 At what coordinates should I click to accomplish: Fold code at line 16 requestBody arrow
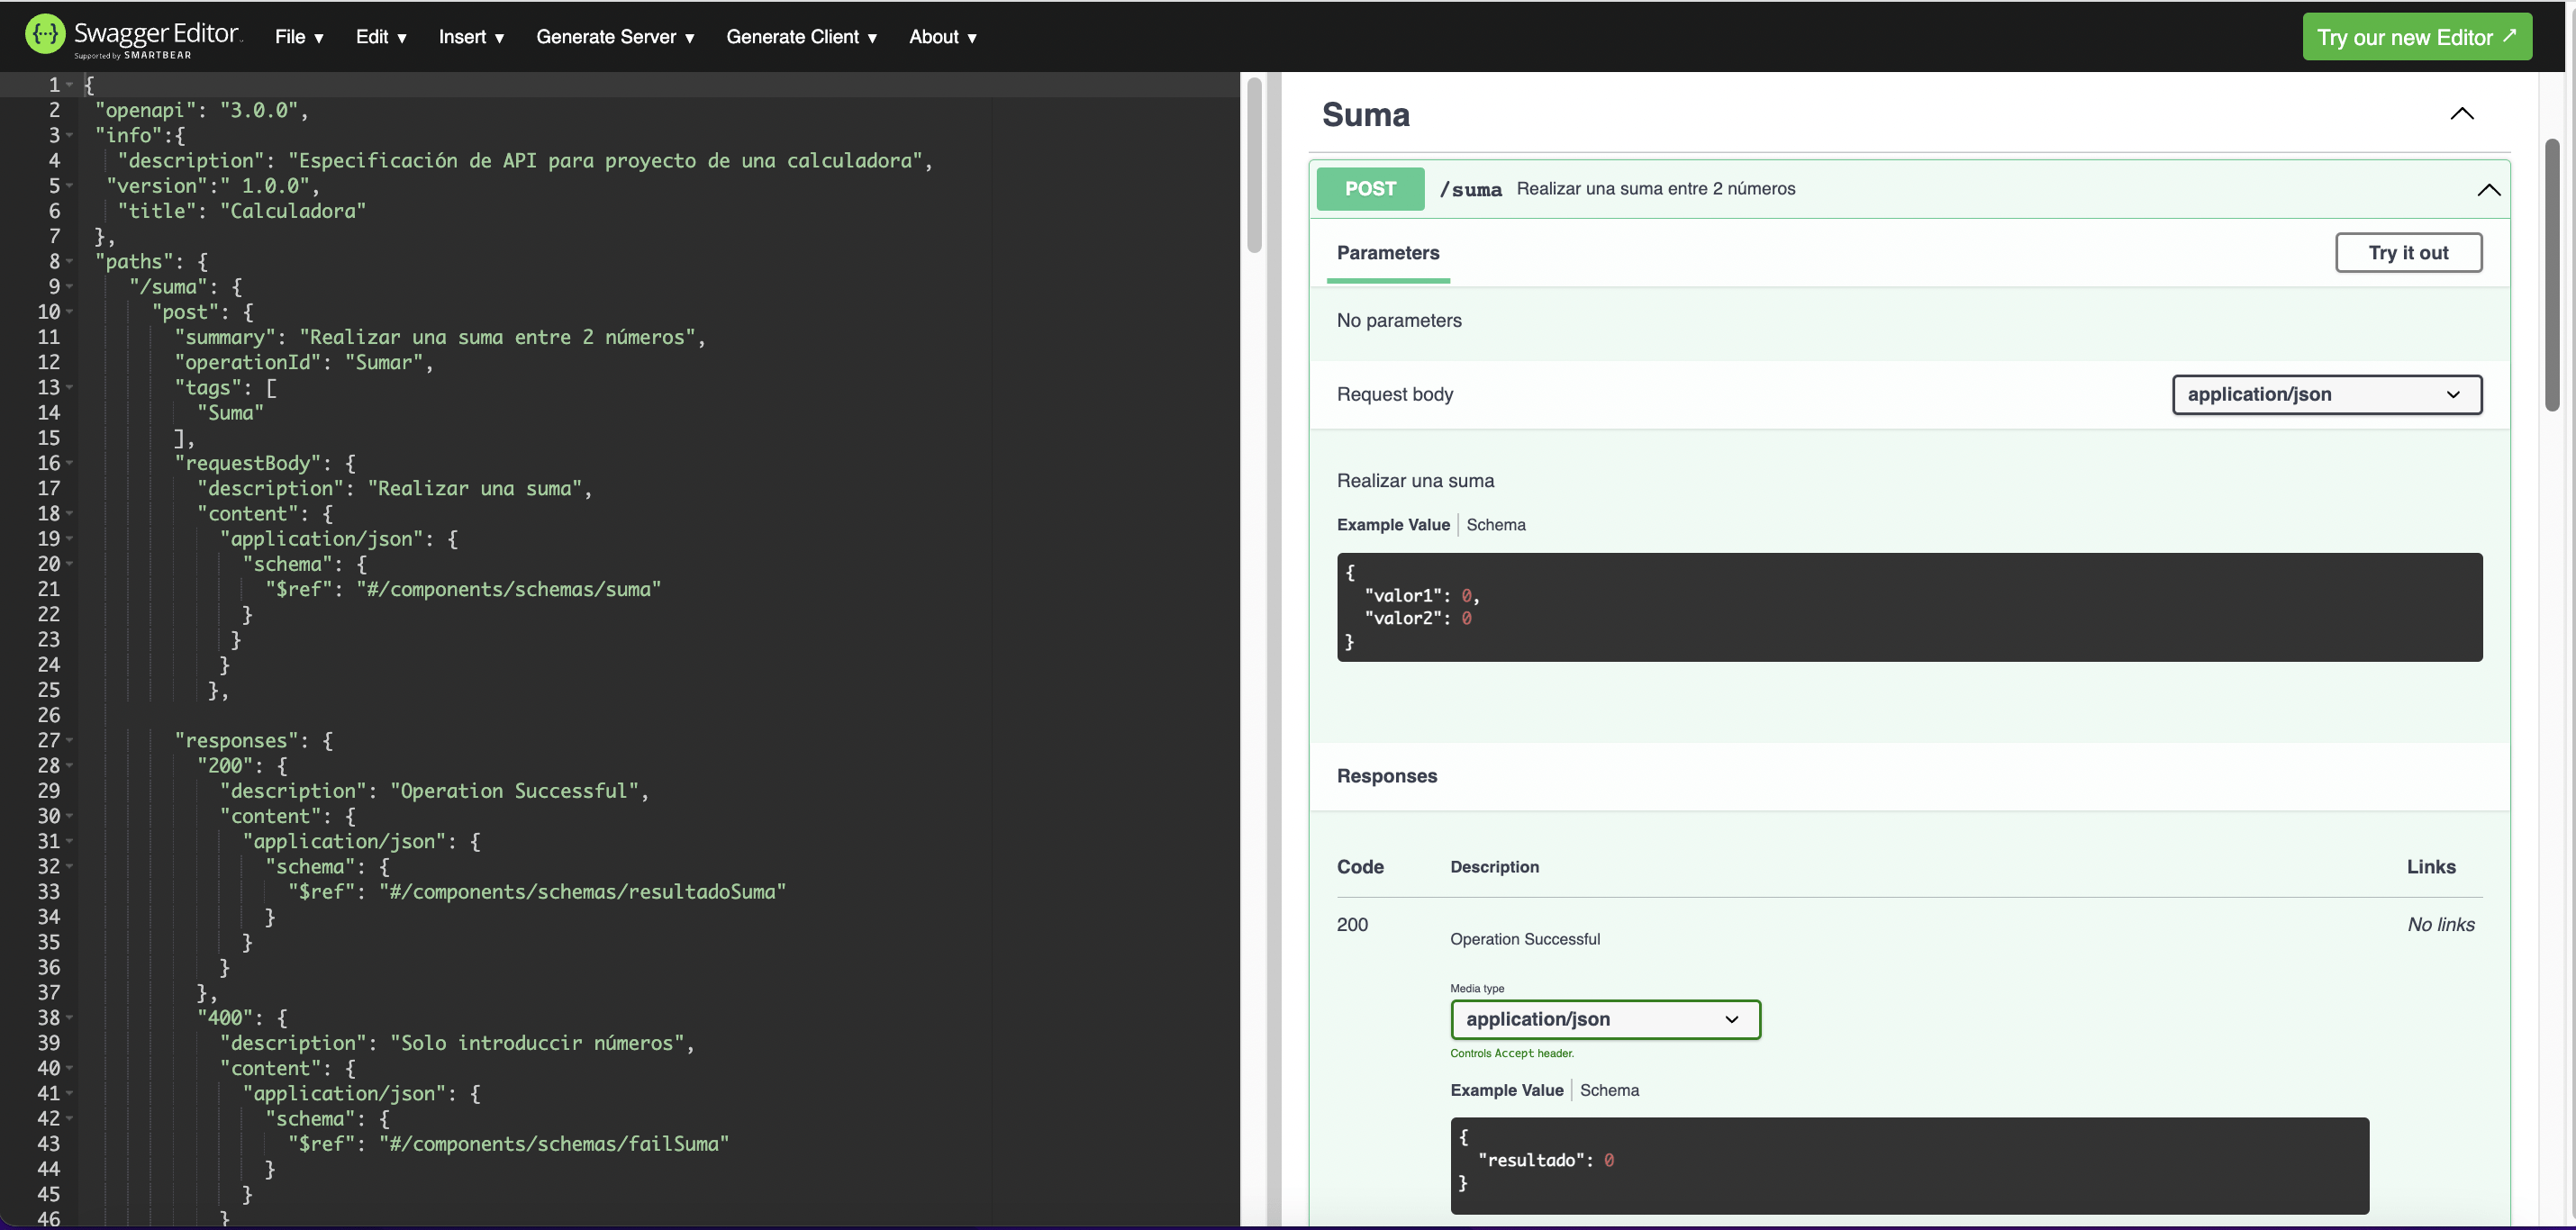[69, 463]
